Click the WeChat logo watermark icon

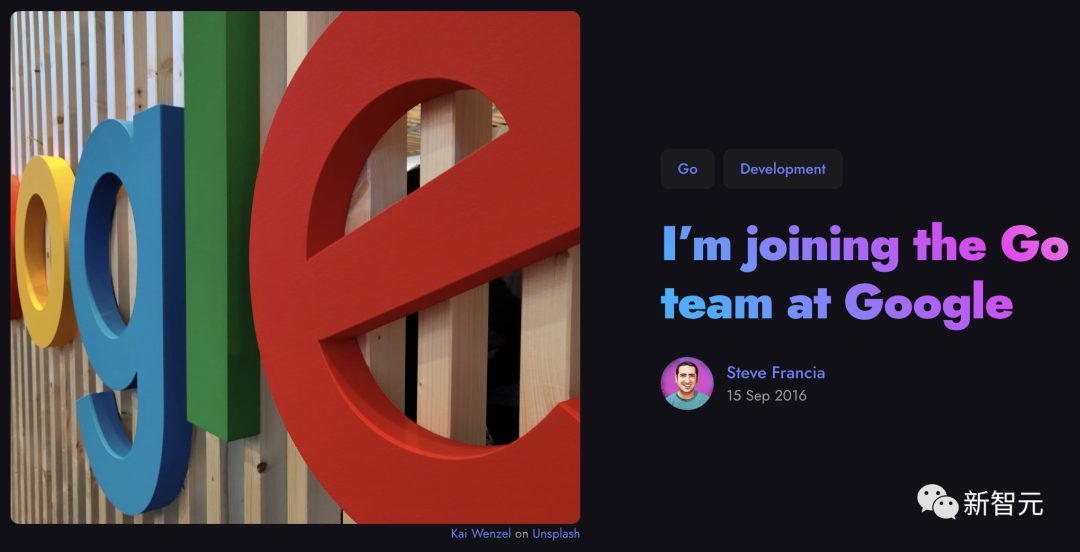tap(937, 501)
